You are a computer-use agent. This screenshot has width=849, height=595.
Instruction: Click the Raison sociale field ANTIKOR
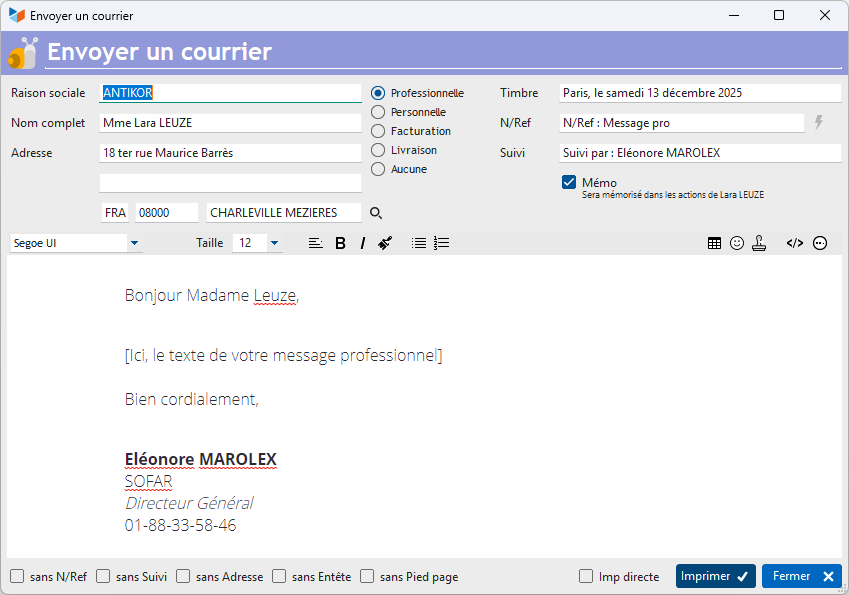pos(230,93)
